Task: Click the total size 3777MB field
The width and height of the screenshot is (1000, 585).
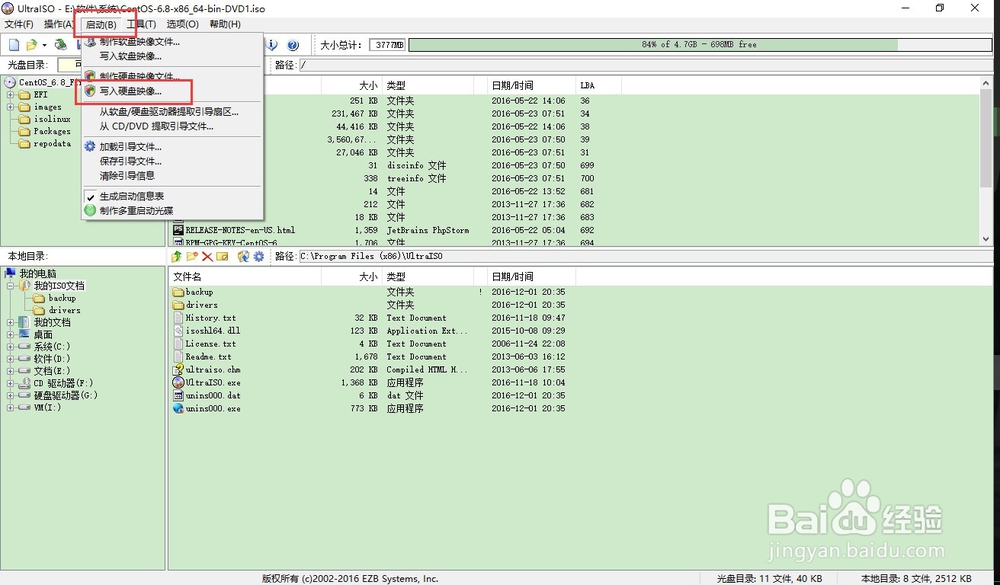Action: click(387, 45)
